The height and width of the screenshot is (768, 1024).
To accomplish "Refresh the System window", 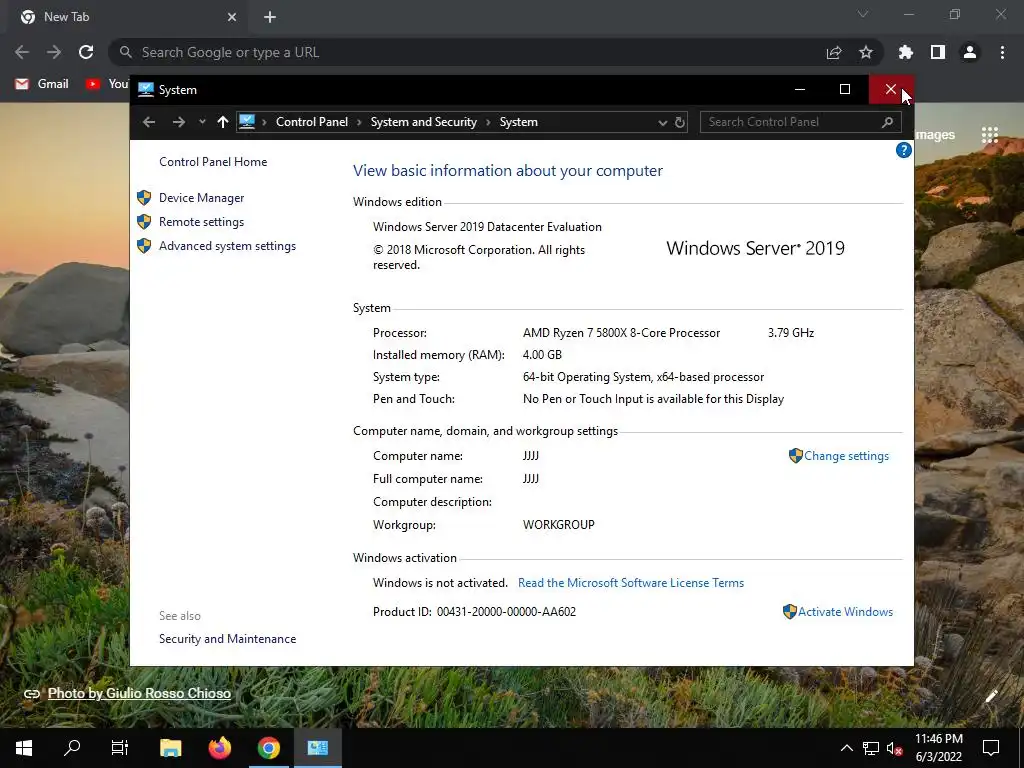I will tap(680, 122).
